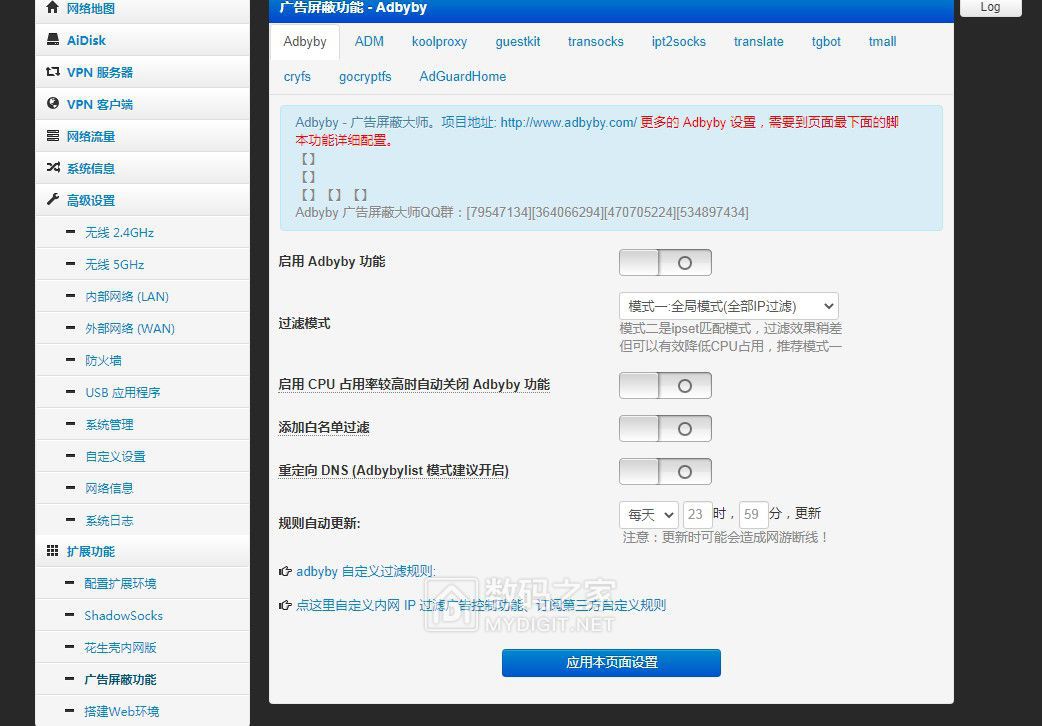
Task: Click the shuffle icon beside 系统信息
Action: click(x=52, y=168)
